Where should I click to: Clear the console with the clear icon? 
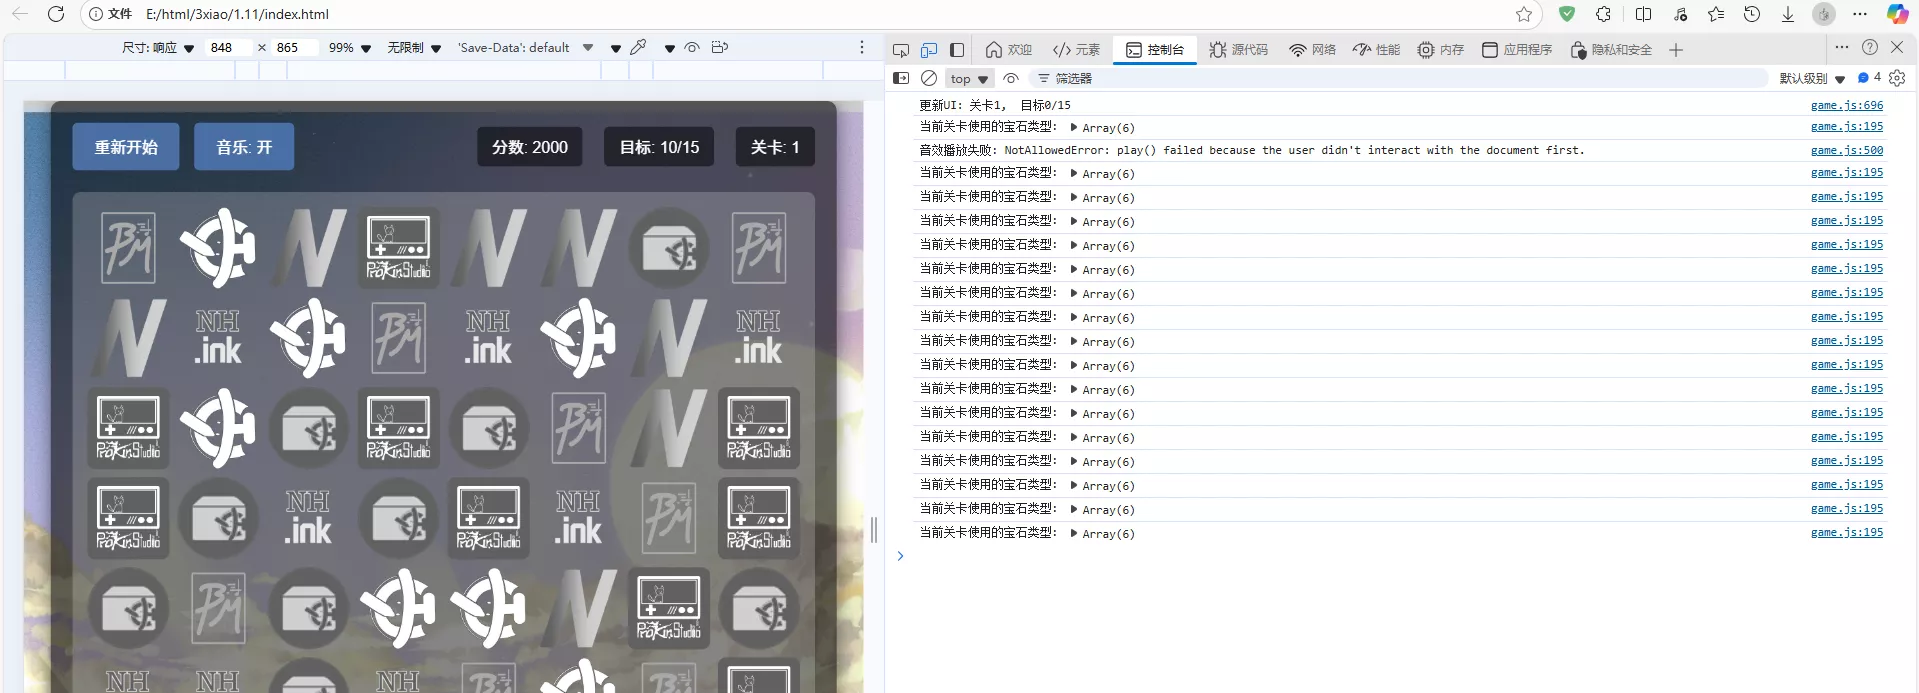click(x=929, y=78)
